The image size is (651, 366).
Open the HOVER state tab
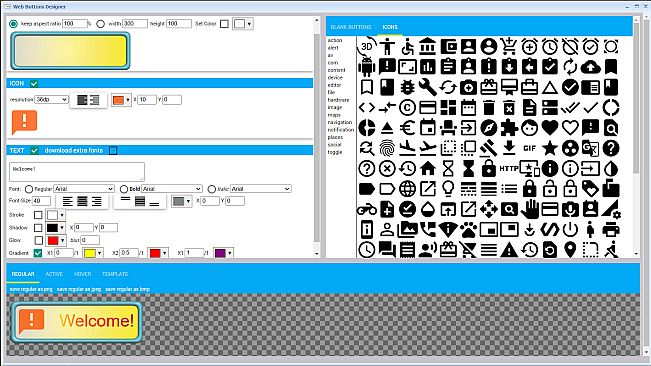click(x=83, y=274)
